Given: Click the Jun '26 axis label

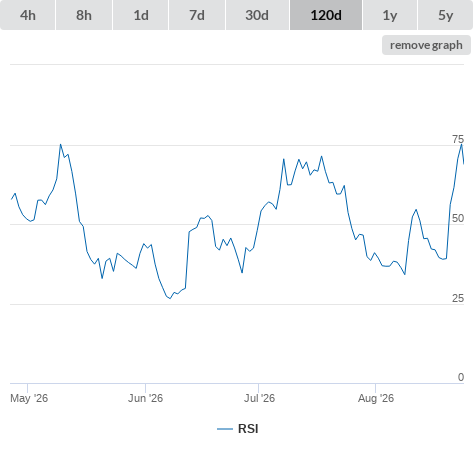Looking at the screenshot, I should click(145, 398).
